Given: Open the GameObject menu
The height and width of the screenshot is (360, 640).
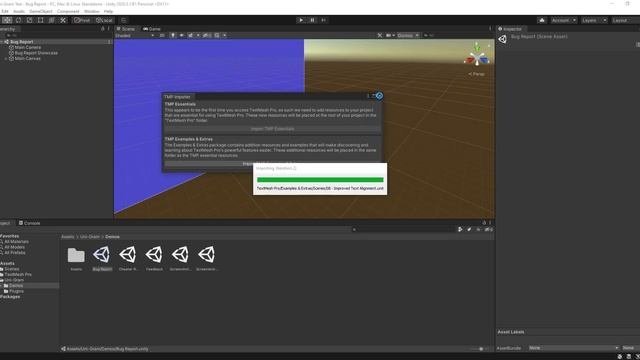Looking at the screenshot, I should point(41,11).
